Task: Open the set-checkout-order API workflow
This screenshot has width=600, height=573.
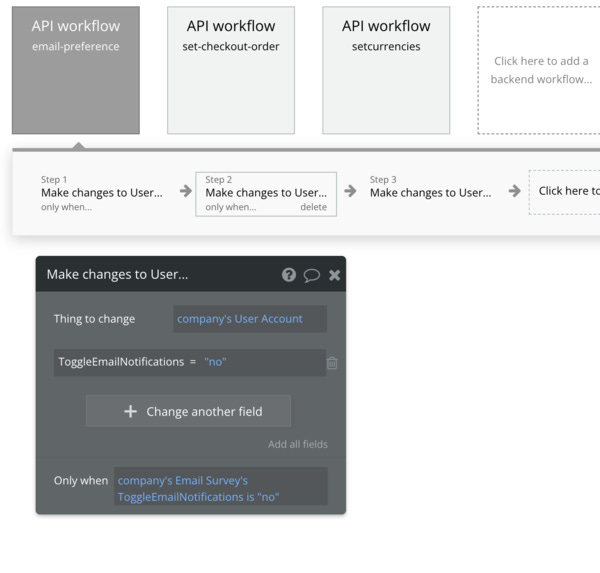Action: coord(231,70)
